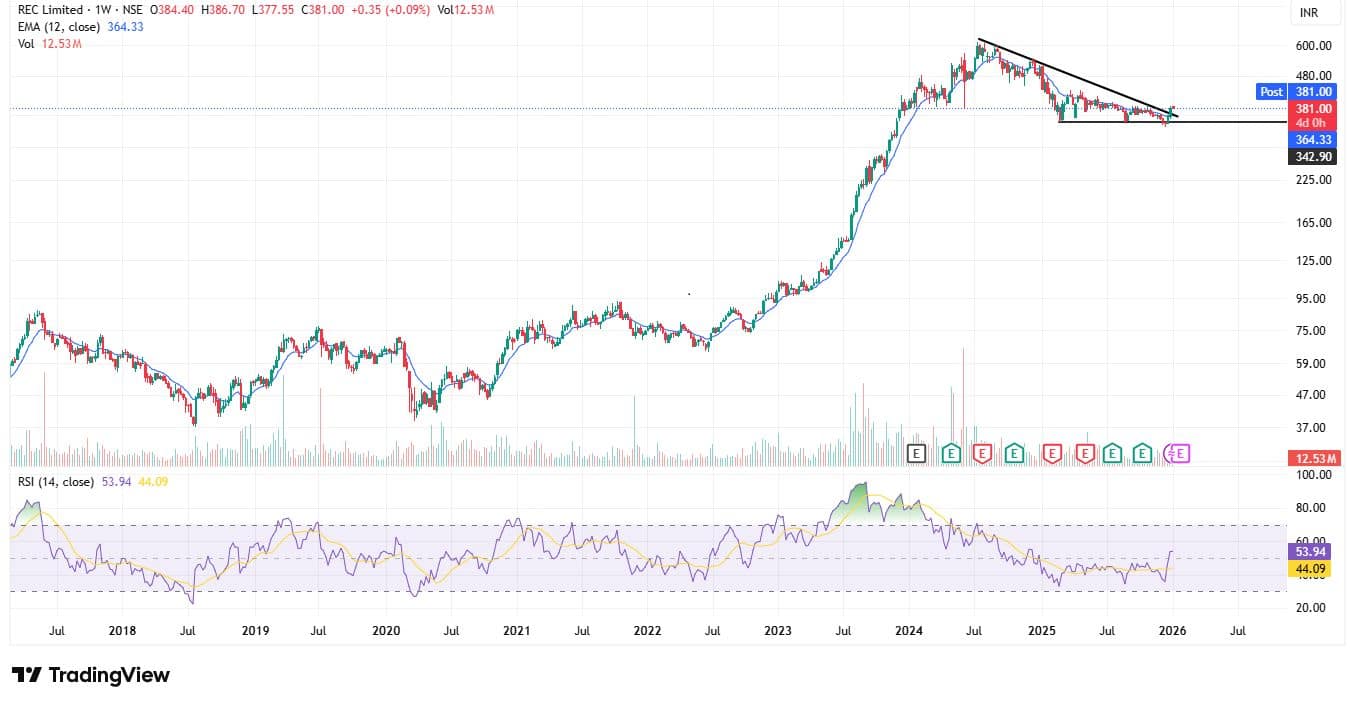Click the RSI 20.00 axis tick
The height and width of the screenshot is (705, 1355).
[x=1313, y=608]
